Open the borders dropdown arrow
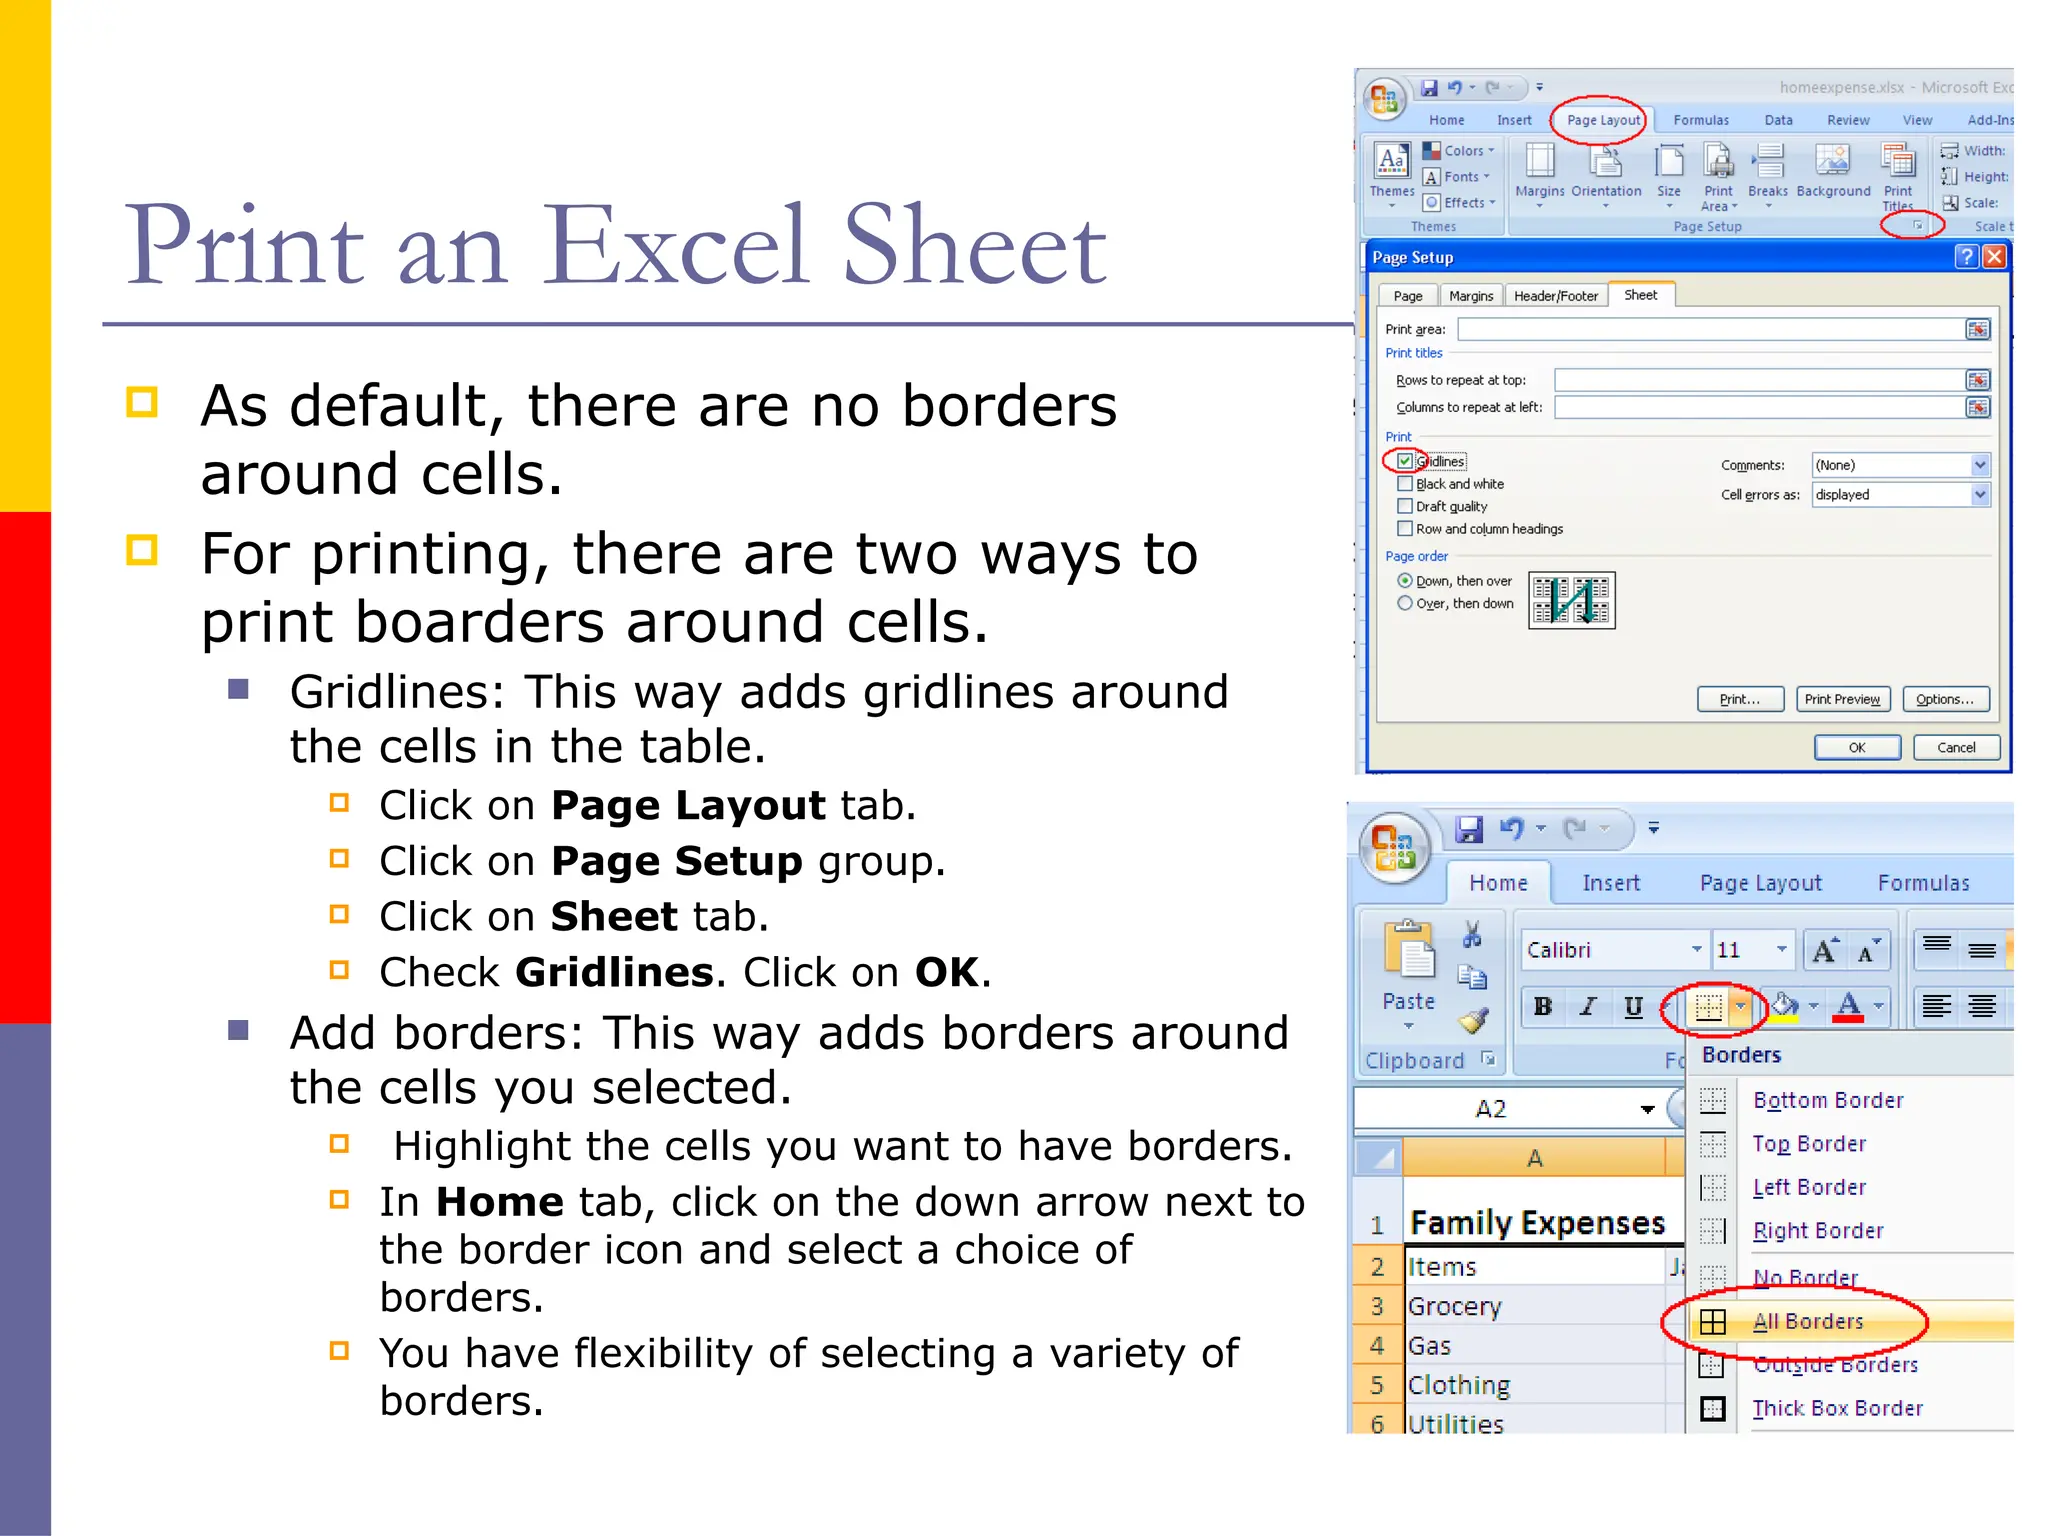 1741,1007
